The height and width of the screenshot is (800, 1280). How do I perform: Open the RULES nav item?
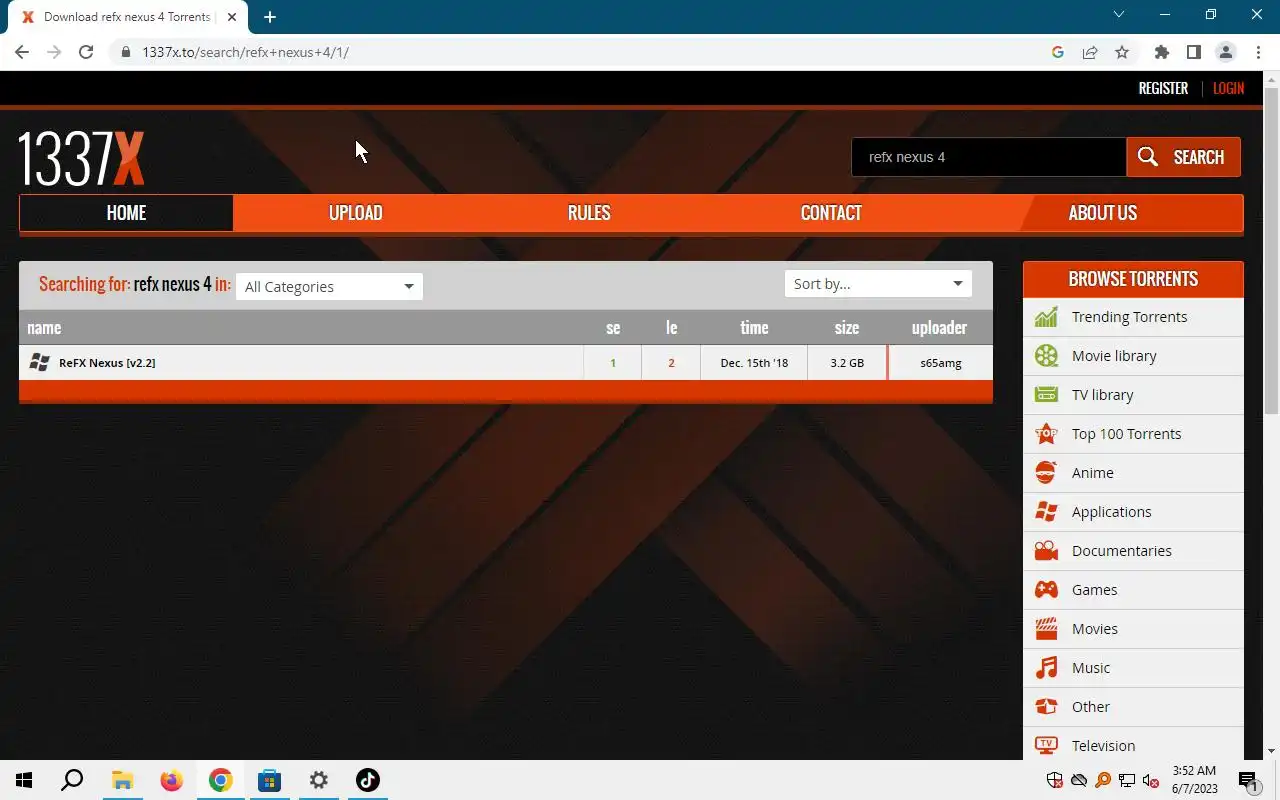589,213
